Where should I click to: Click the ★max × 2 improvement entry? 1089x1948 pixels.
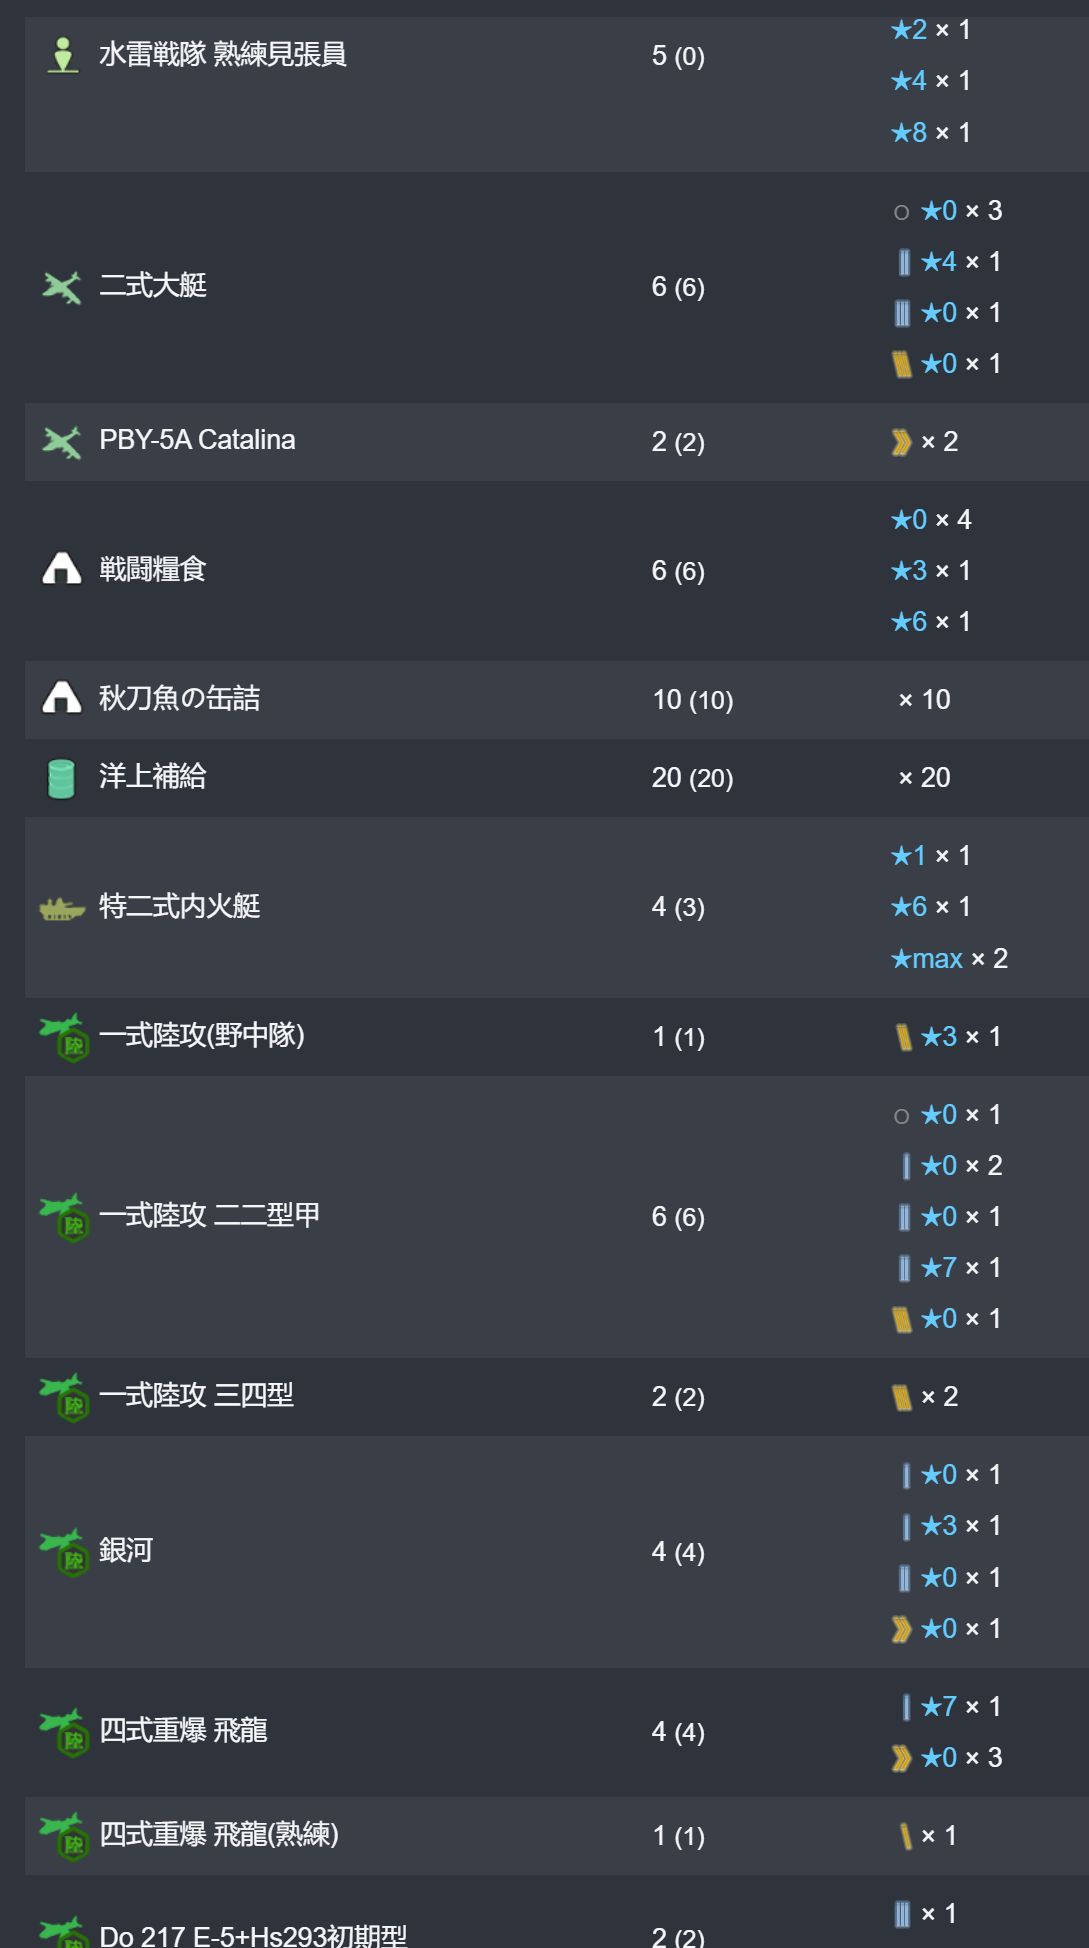click(x=949, y=959)
